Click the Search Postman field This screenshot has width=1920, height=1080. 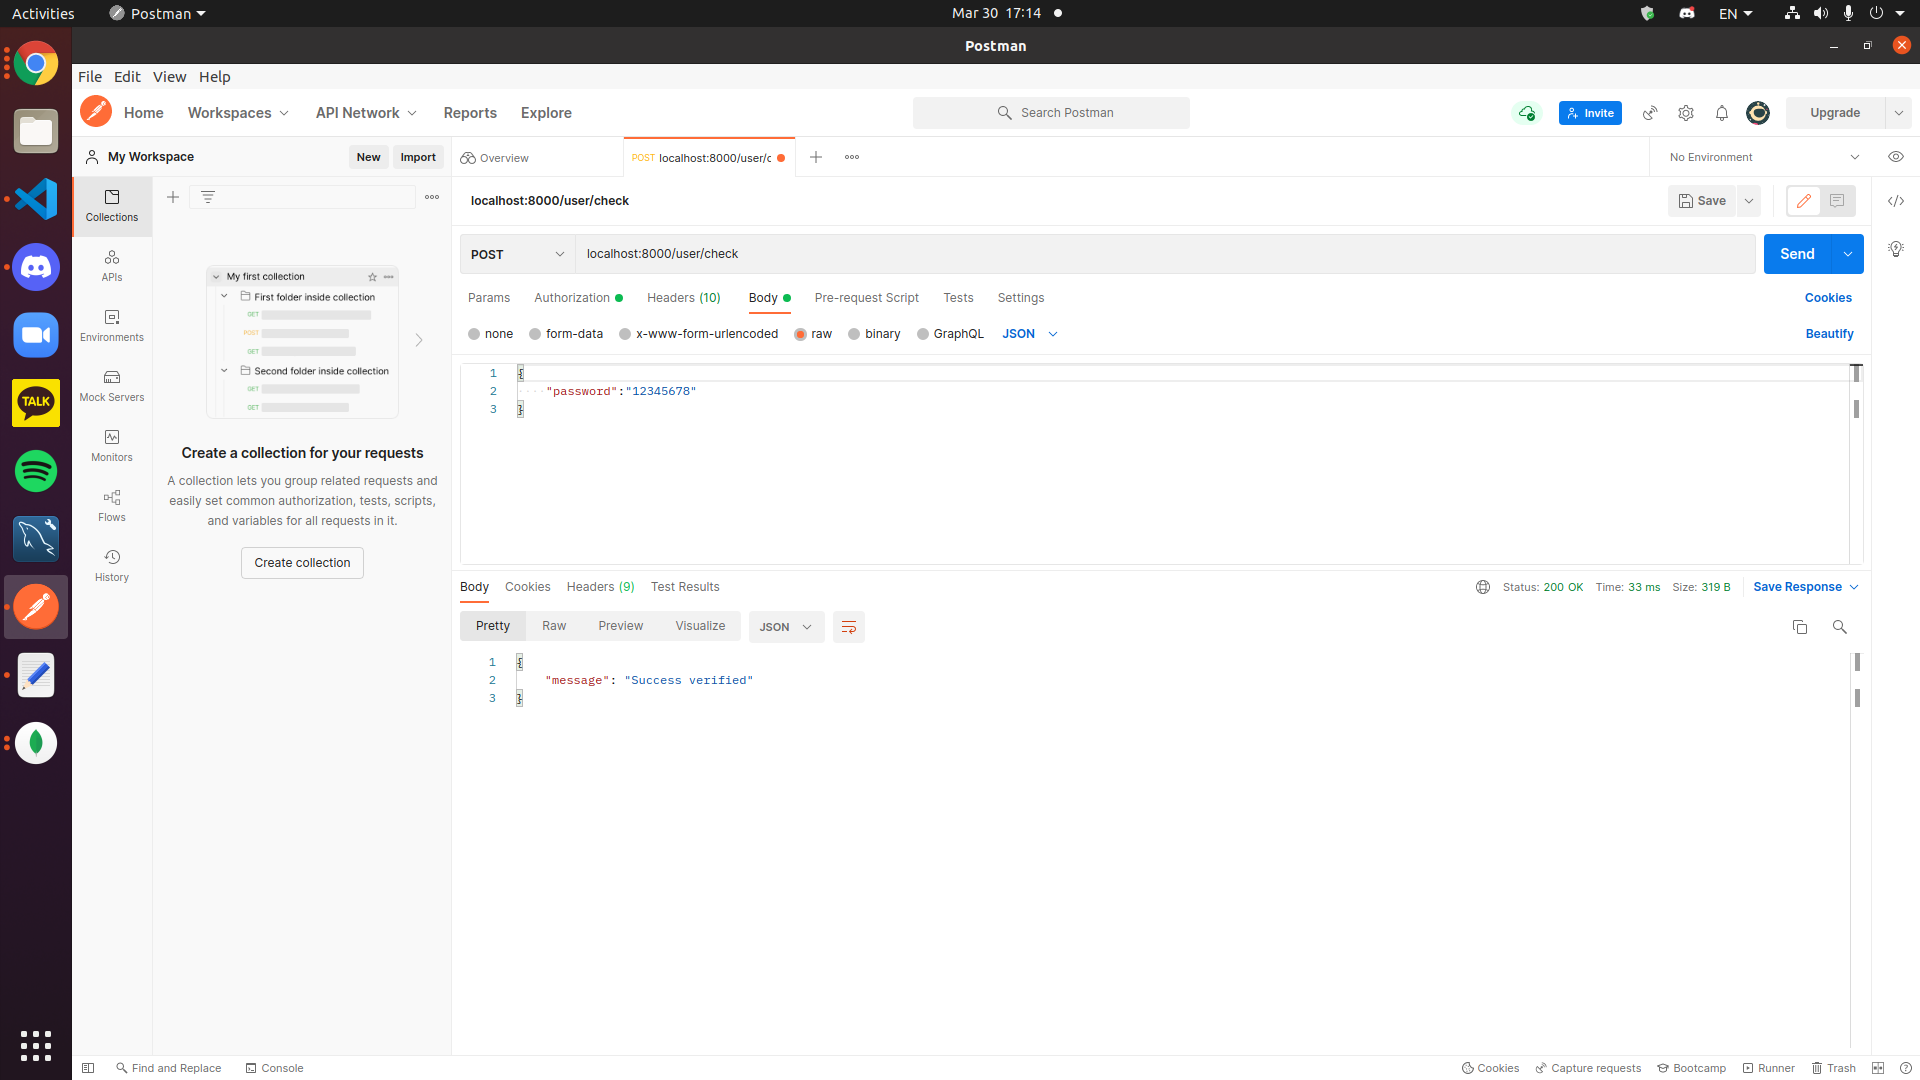[x=1051, y=113]
